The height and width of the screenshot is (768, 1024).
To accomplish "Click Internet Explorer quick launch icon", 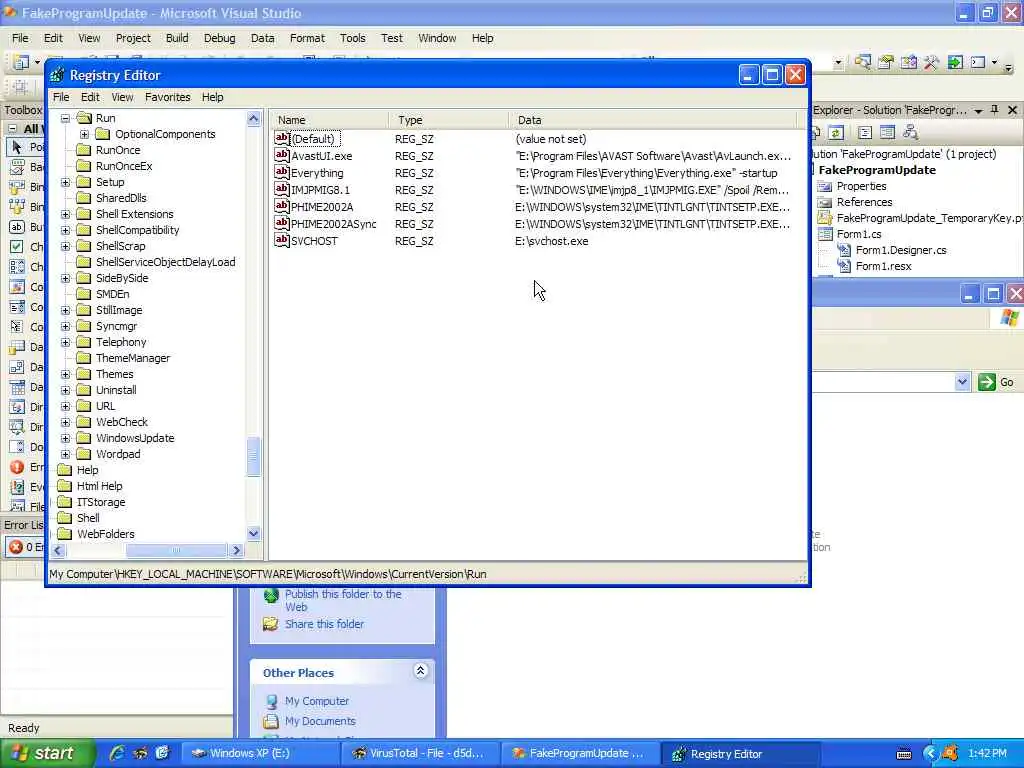I will (117, 753).
